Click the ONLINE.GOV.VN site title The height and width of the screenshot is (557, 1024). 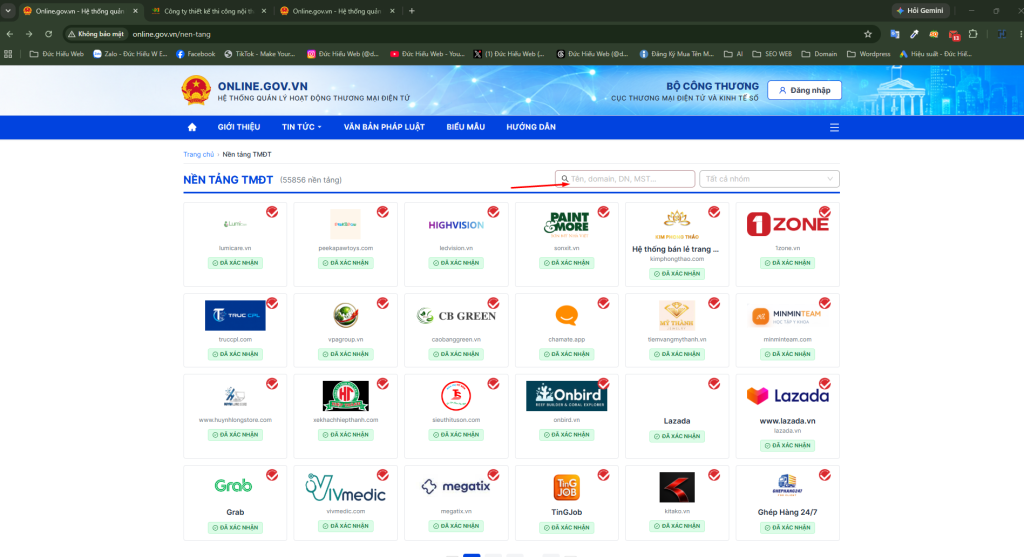click(263, 86)
